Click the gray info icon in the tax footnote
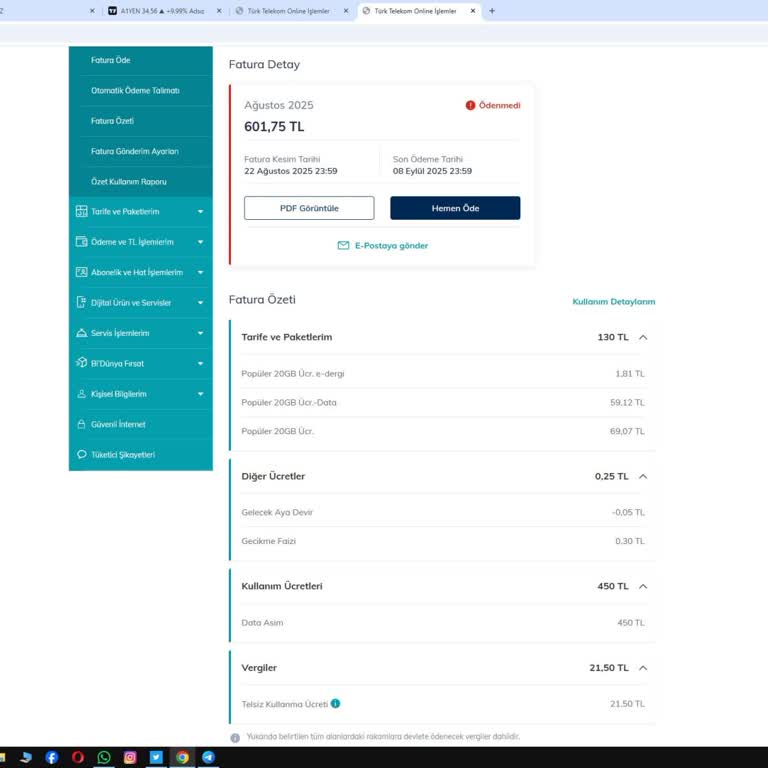Viewport: 768px width, 768px height. pos(235,738)
